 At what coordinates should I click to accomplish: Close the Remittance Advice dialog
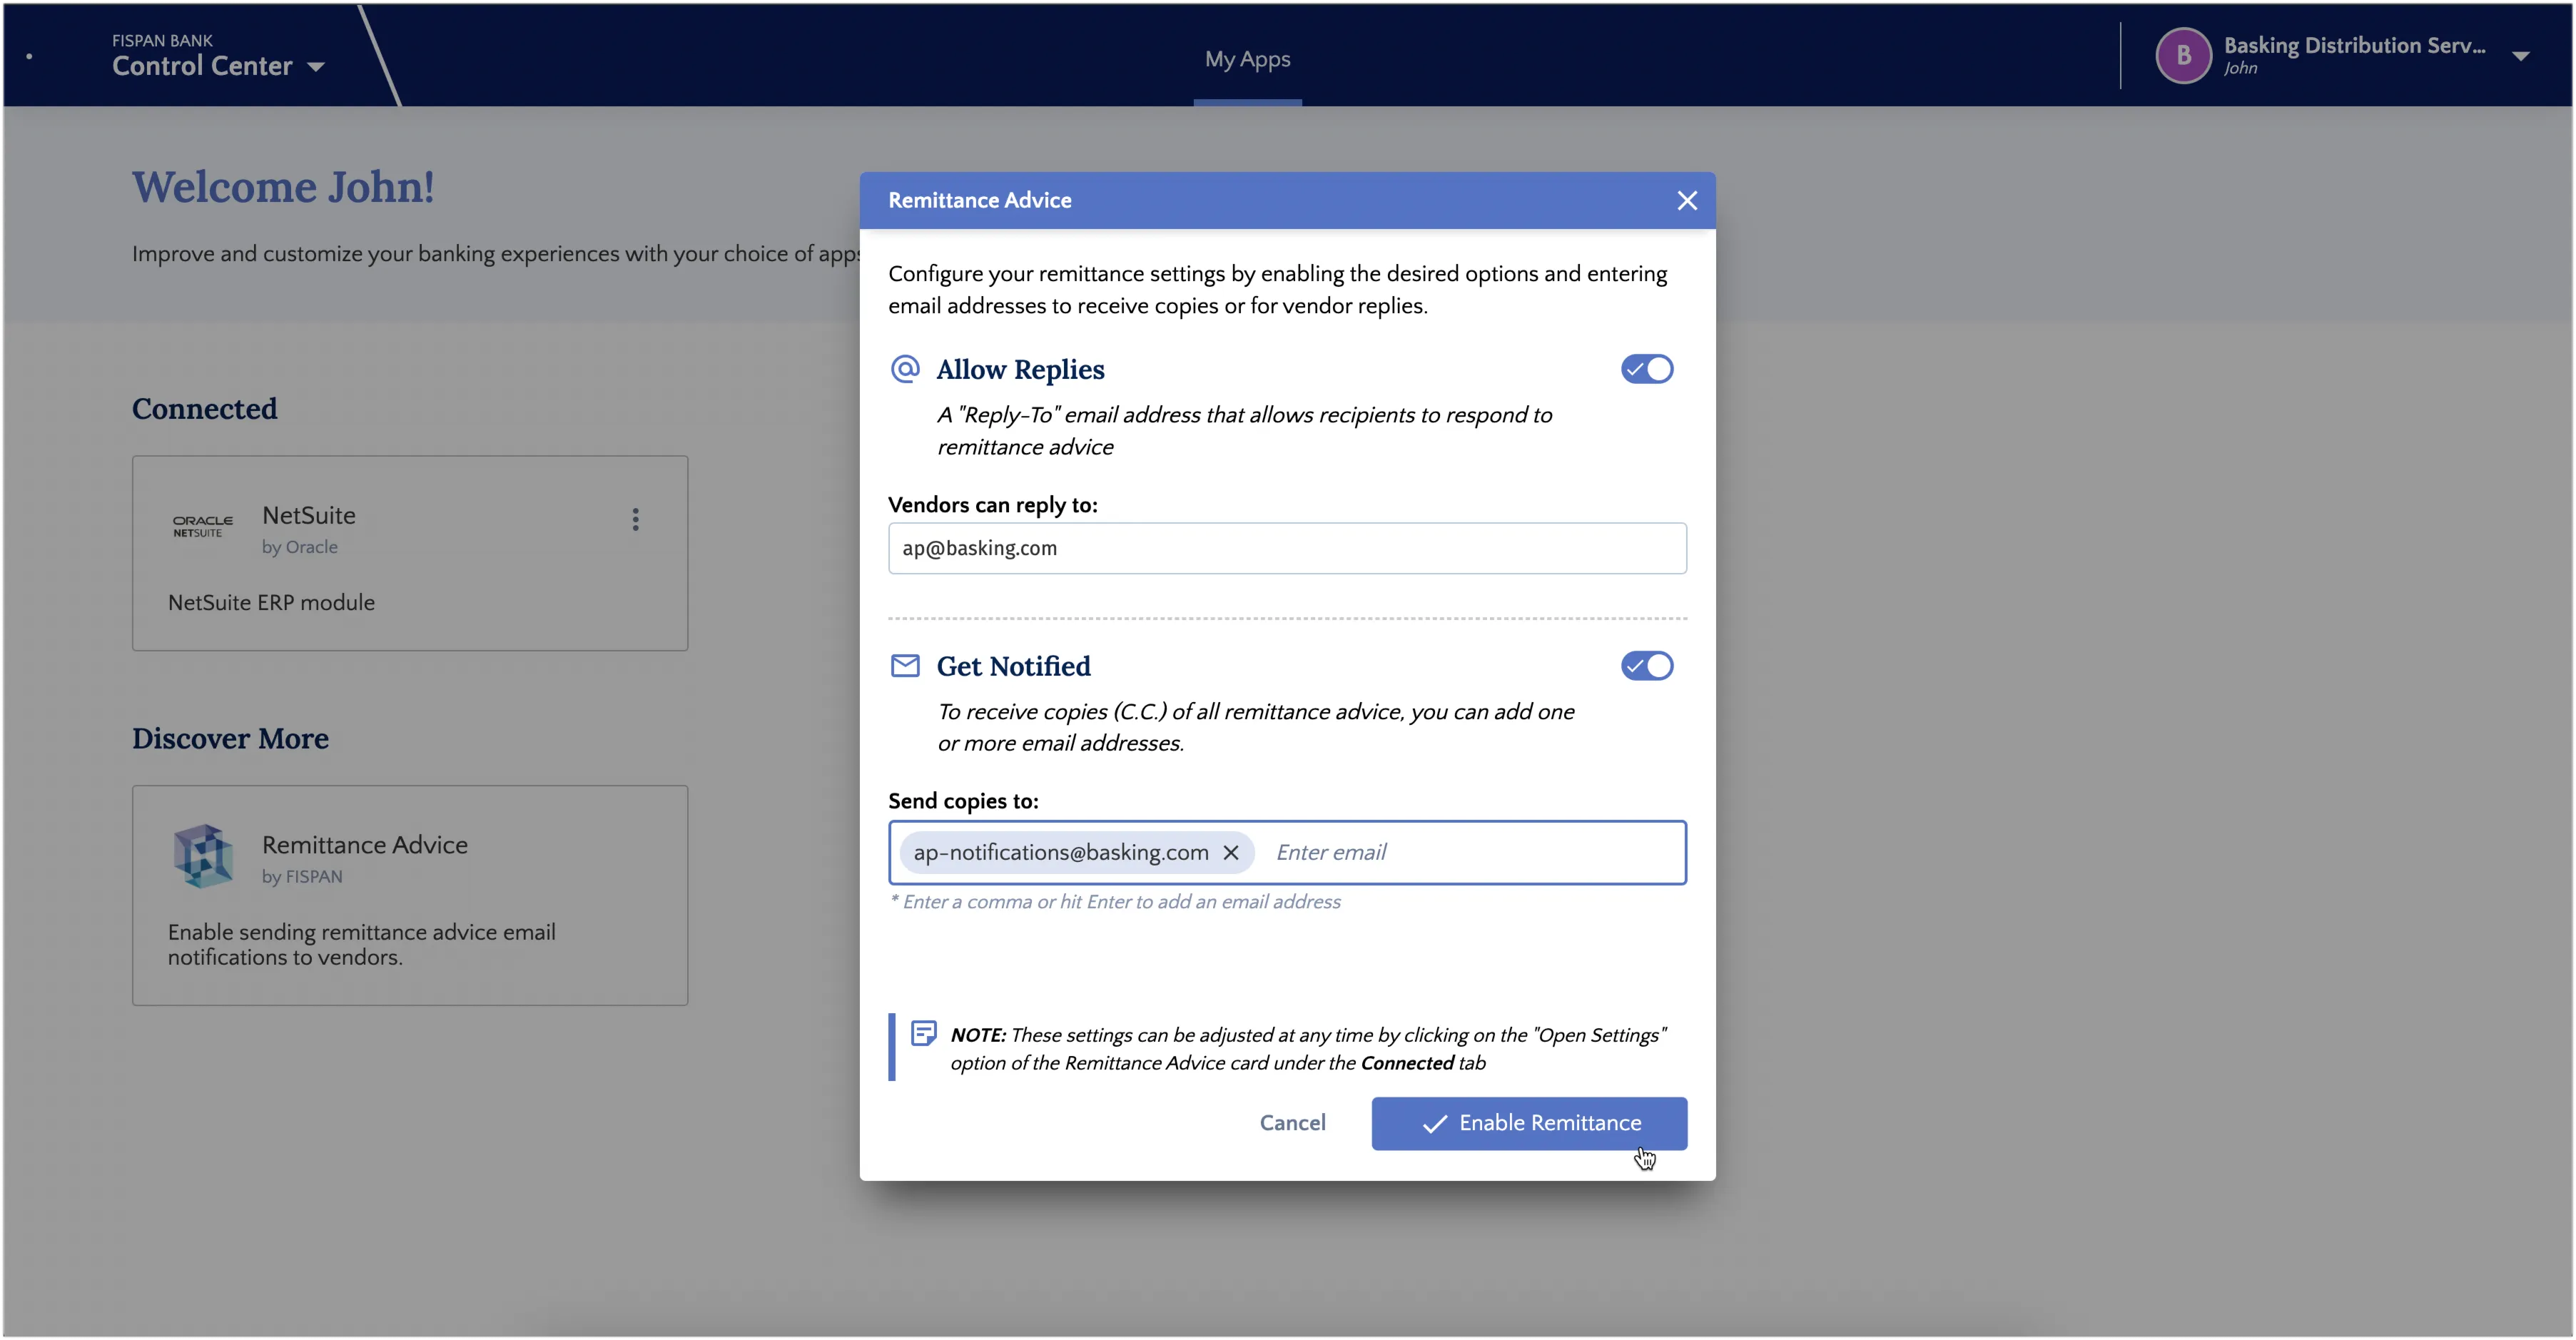tap(1686, 201)
